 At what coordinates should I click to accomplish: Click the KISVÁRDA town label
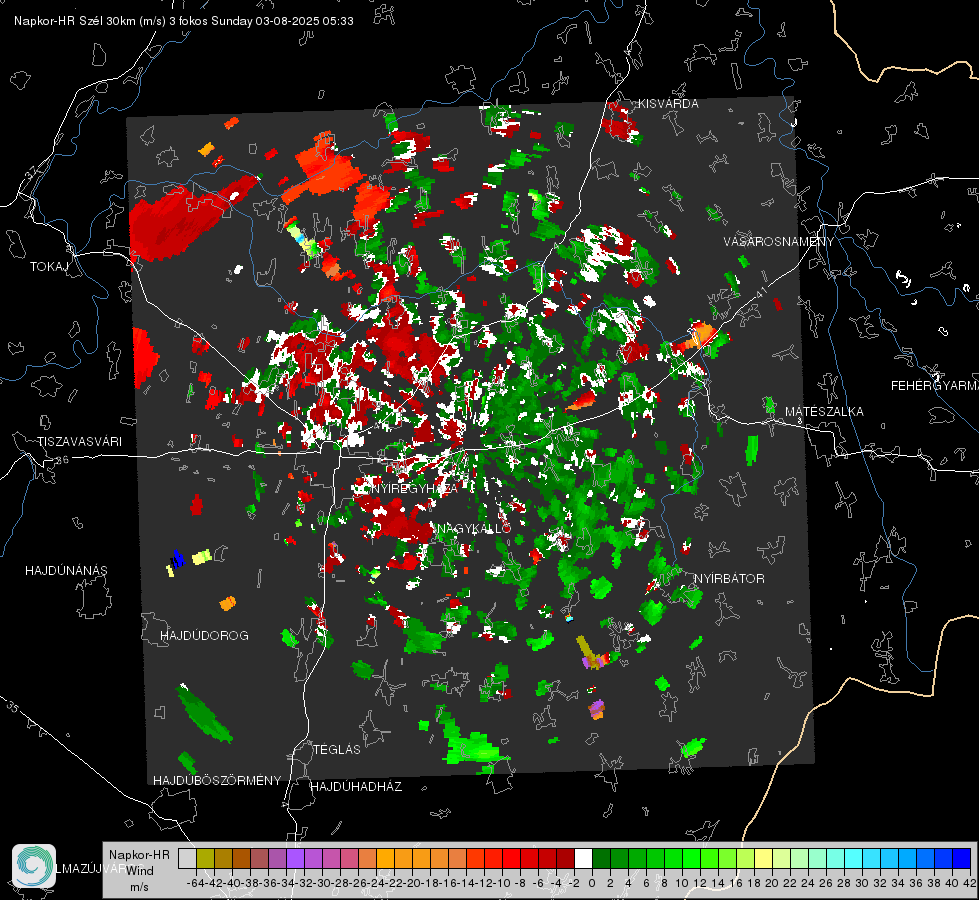[668, 104]
